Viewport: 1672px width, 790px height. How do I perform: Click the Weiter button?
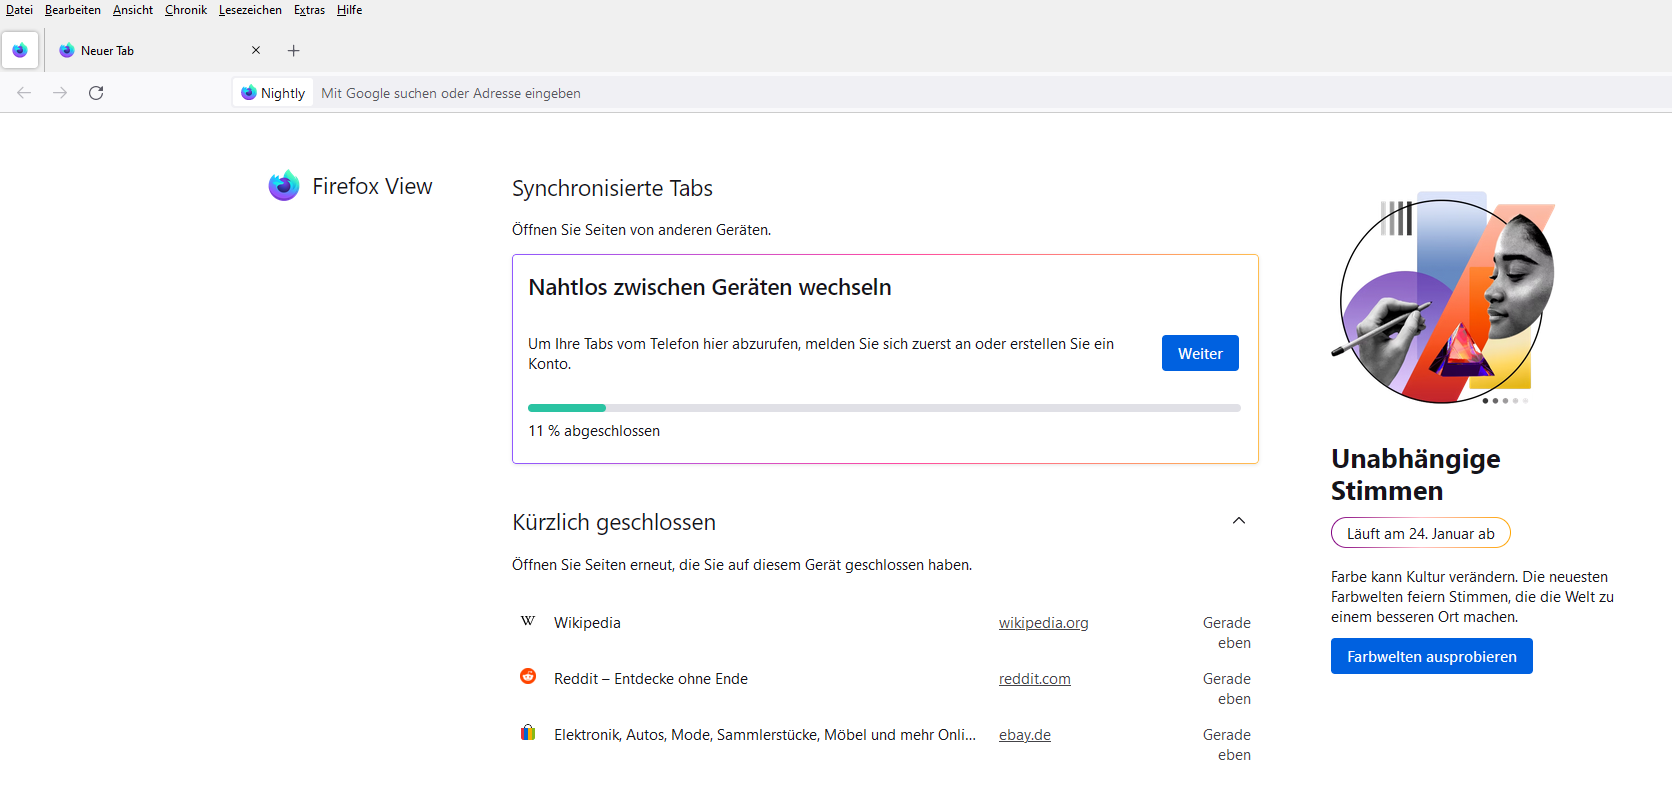pos(1199,353)
